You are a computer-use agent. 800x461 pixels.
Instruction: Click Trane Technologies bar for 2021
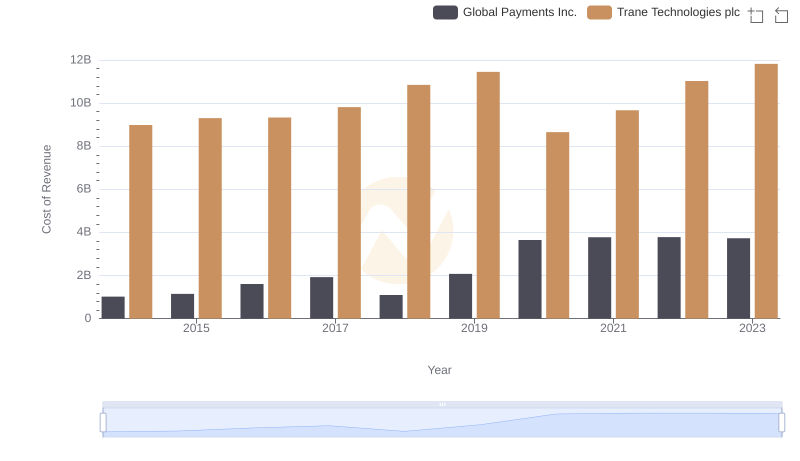click(628, 214)
